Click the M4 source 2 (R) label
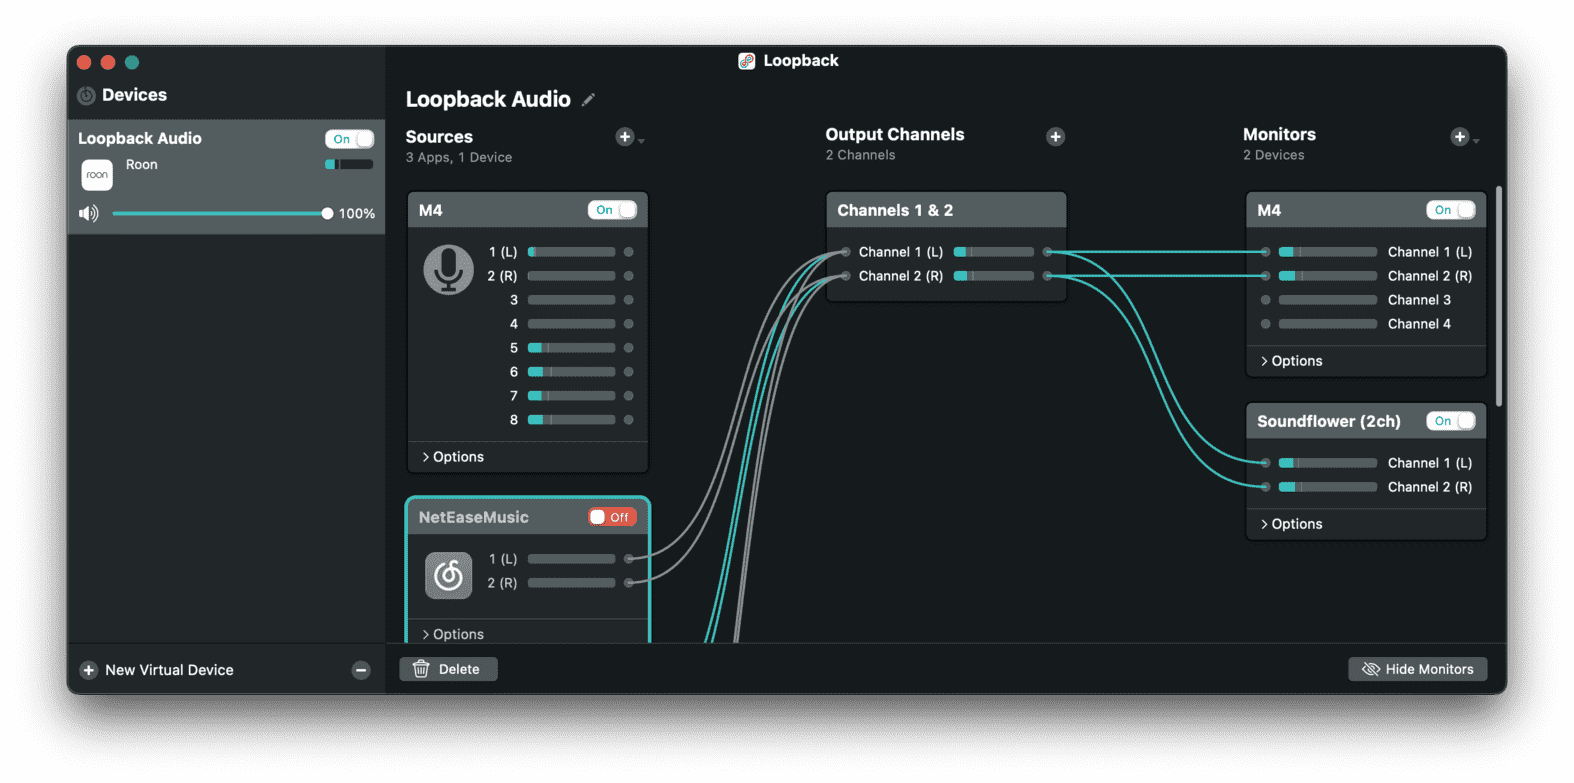1574x783 pixels. [502, 276]
